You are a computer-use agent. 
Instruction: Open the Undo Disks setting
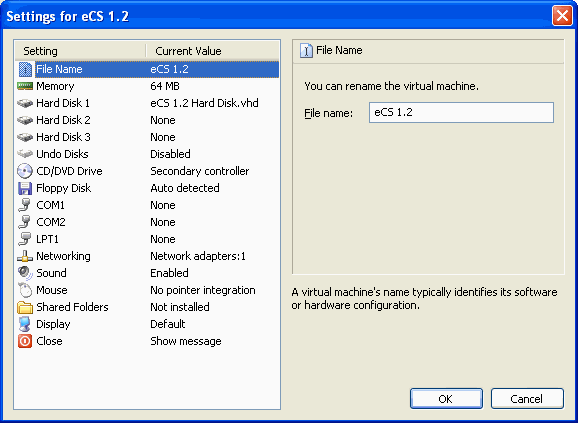(x=147, y=154)
